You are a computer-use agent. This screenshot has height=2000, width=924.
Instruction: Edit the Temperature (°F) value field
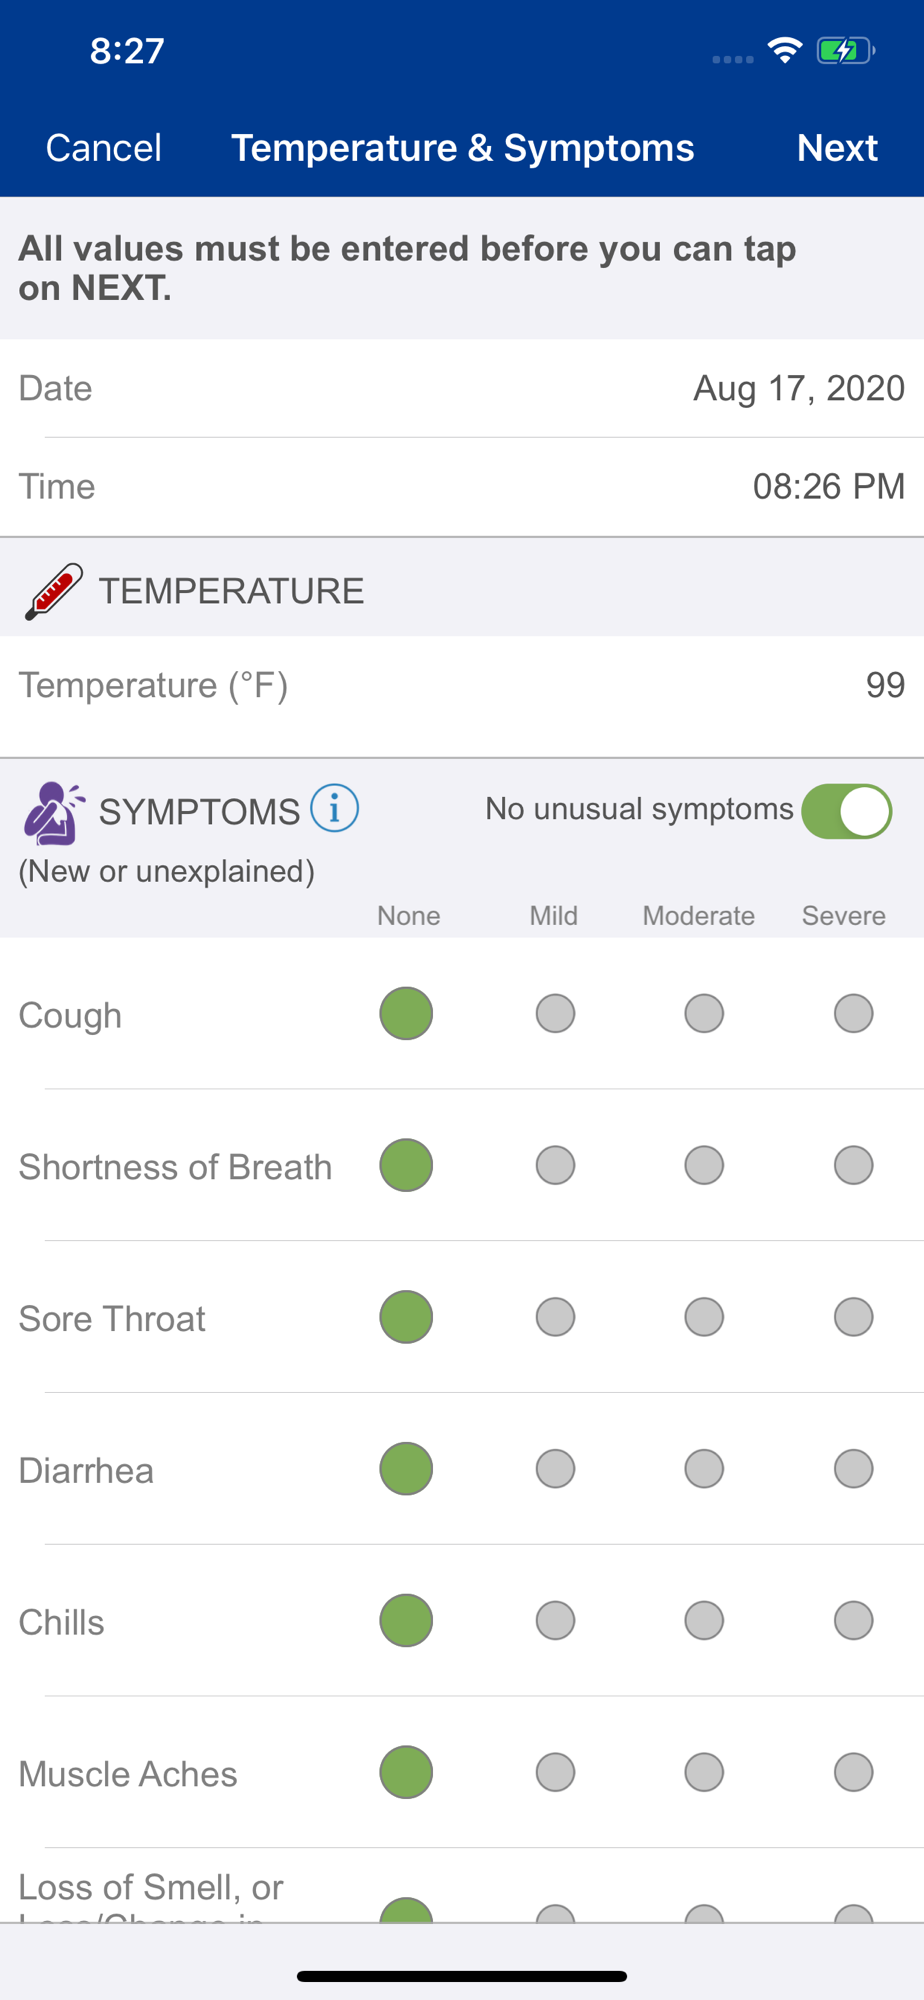click(x=462, y=686)
